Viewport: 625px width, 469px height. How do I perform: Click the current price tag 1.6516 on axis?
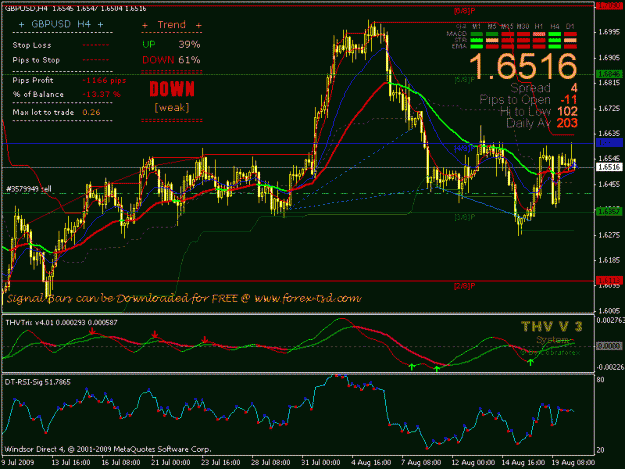tap(609, 167)
